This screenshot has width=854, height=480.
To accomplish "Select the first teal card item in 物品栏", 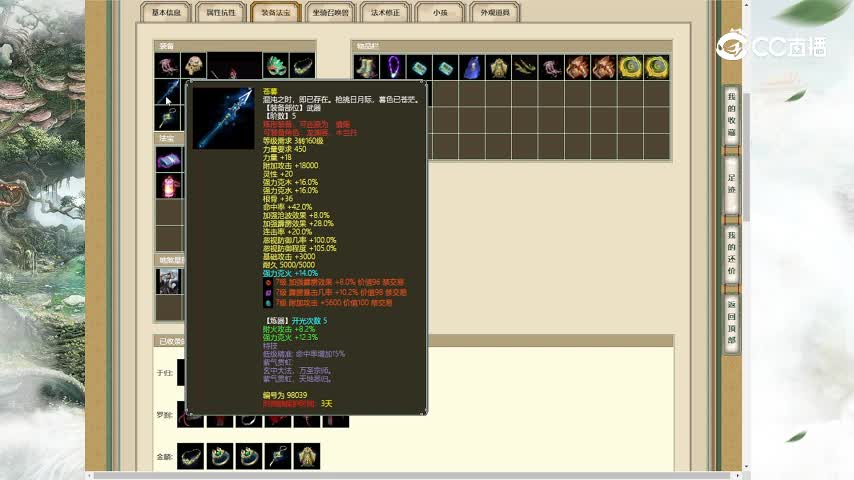I will (419, 67).
